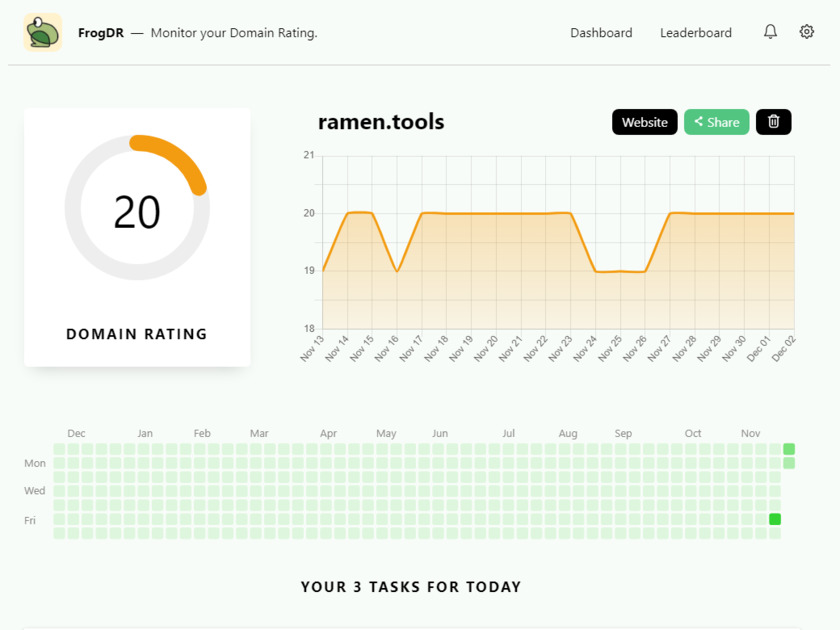
Task: Click the last Monday heatmap cell
Action: 789,463
